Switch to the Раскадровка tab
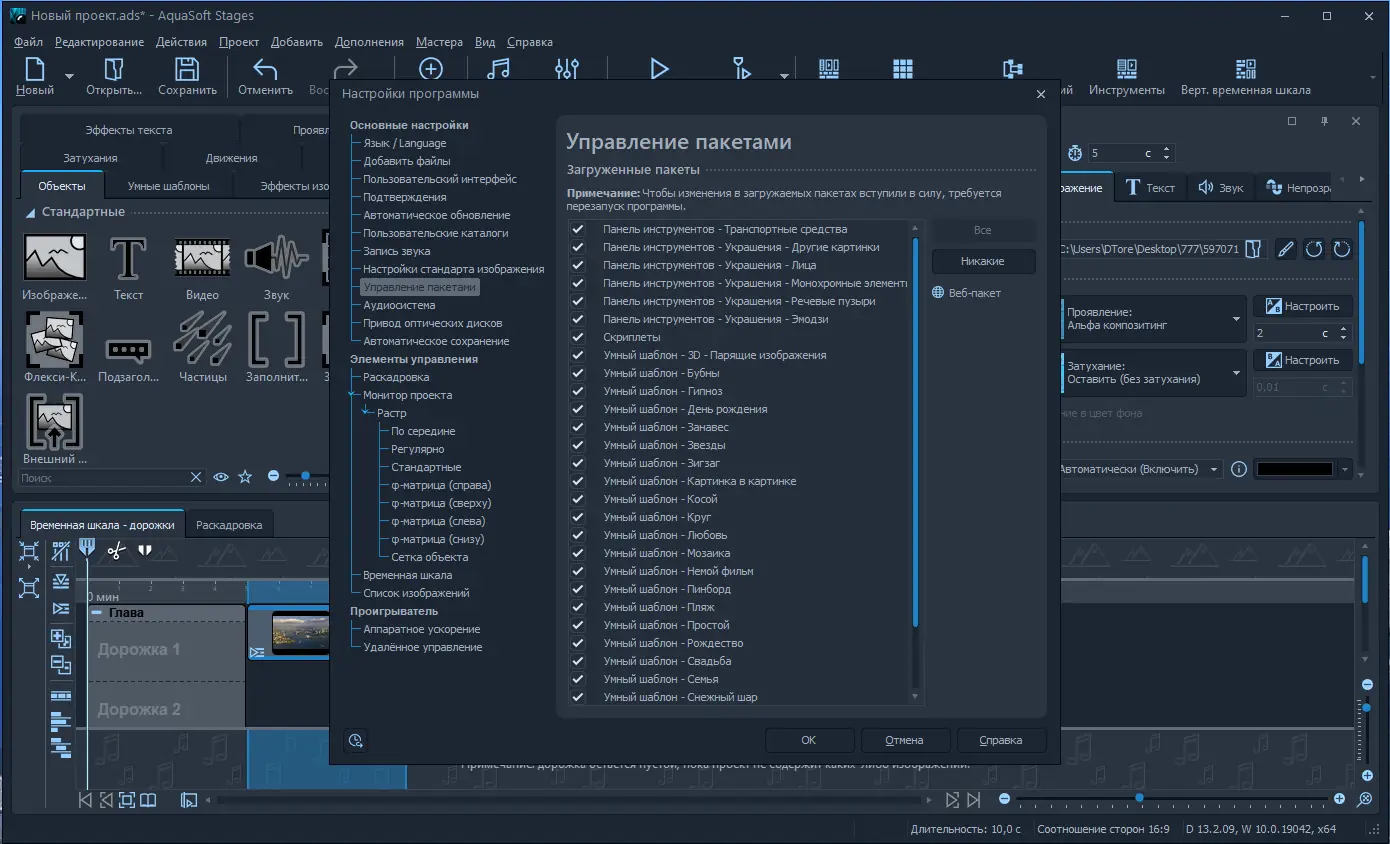The image size is (1390, 844). tap(229, 525)
